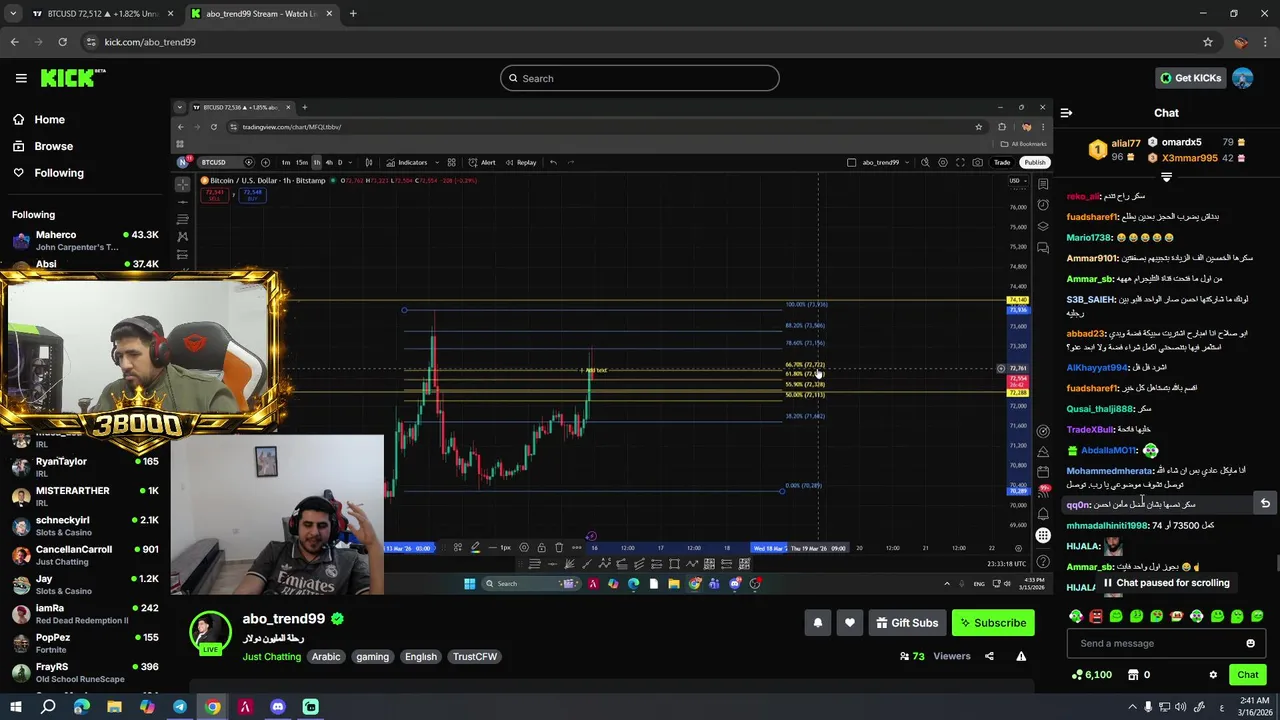Open abo_trend99 channel avatar
The image size is (1280, 720).
click(211, 632)
